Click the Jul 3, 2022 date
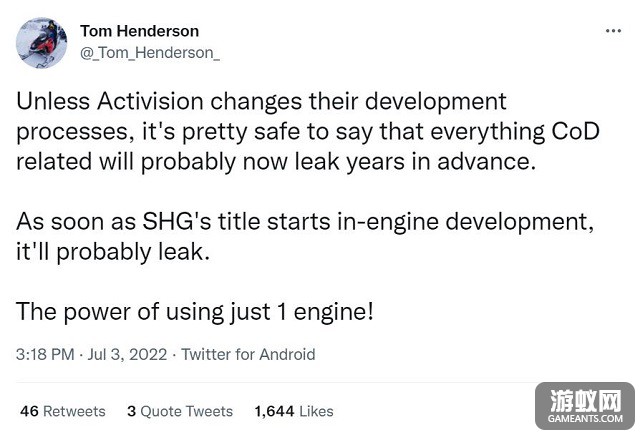Image resolution: width=640 pixels, height=435 pixels. click(x=127, y=354)
